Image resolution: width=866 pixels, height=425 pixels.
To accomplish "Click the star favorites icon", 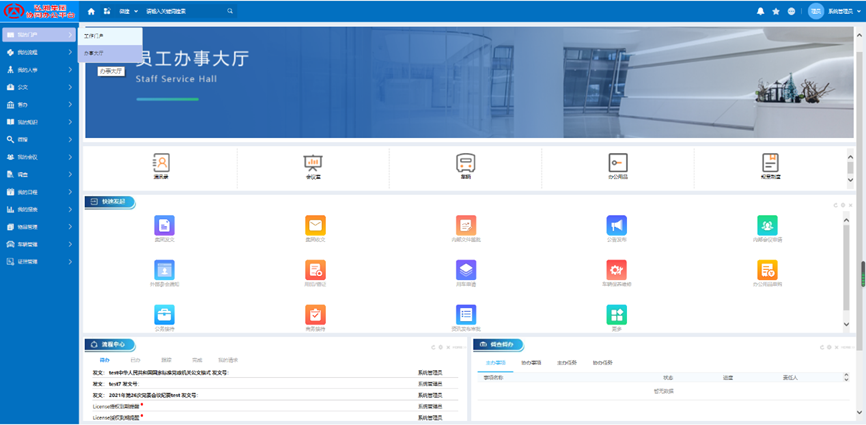I will pos(776,11).
